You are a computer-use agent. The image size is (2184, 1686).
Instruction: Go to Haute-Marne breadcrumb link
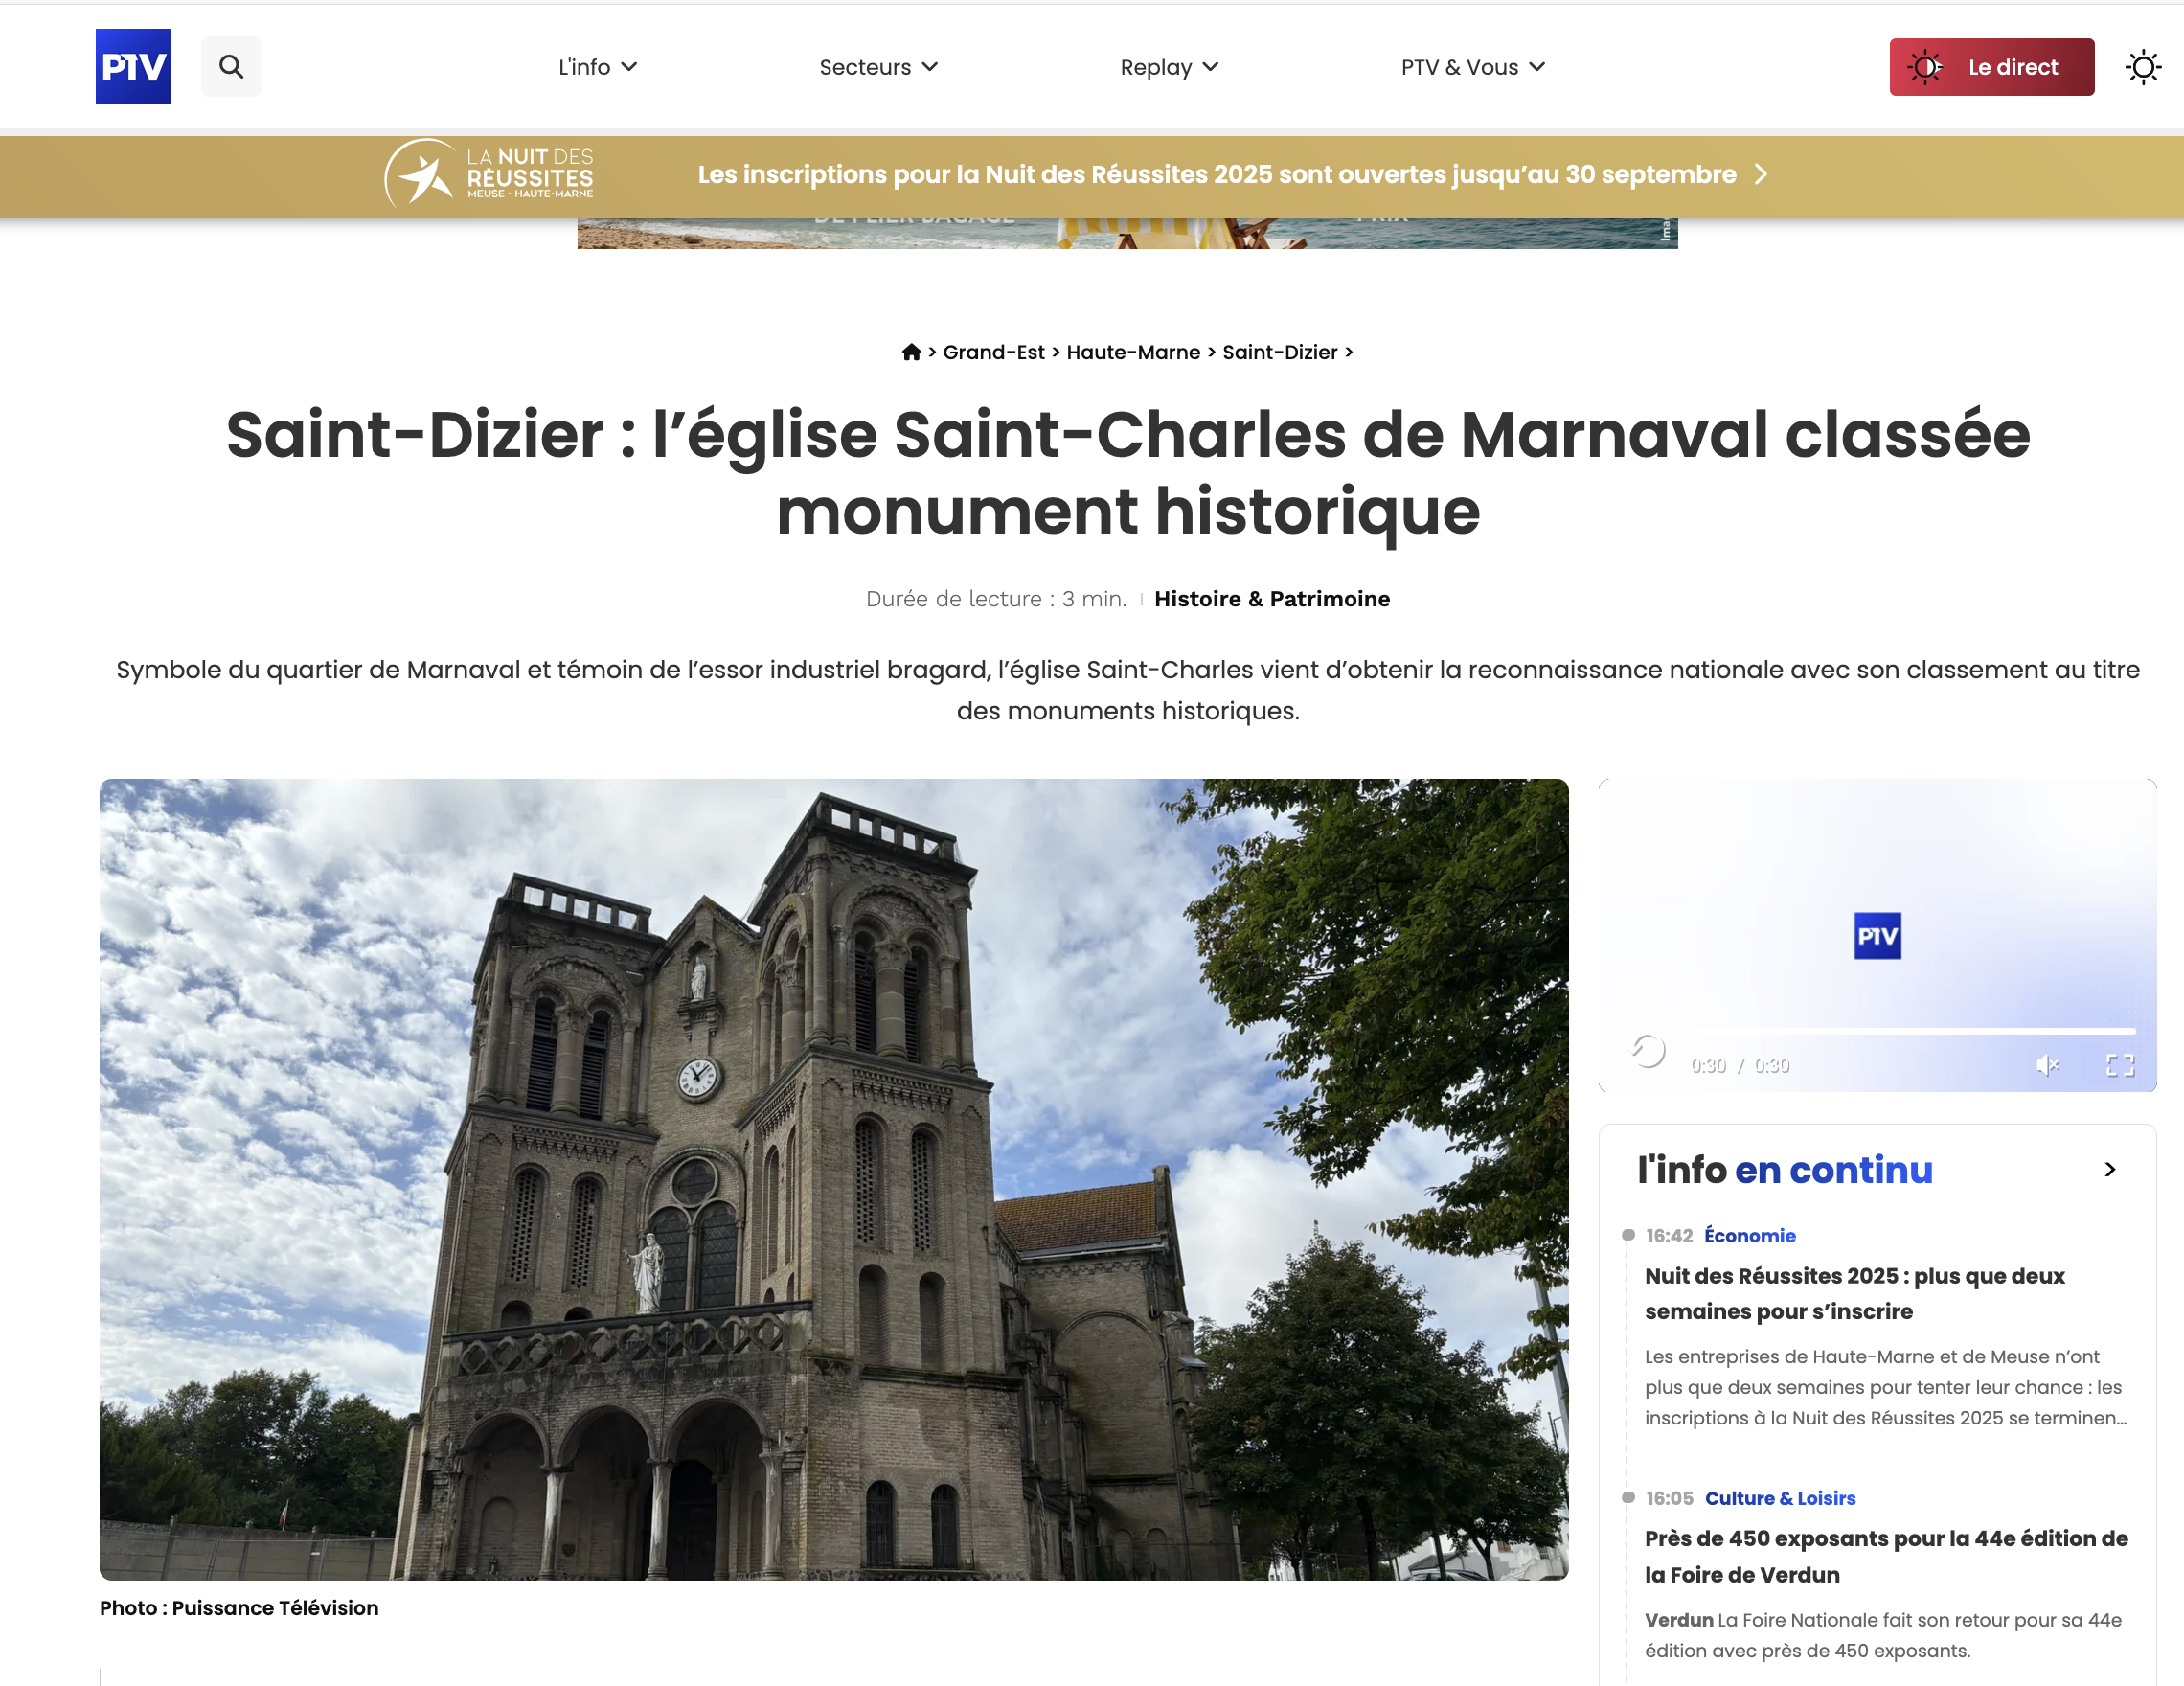1132,352
